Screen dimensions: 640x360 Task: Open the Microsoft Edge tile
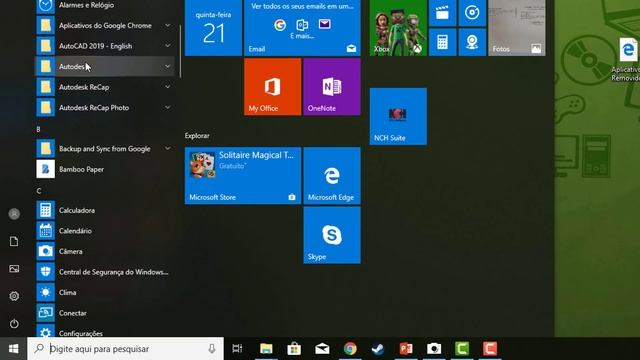(x=332, y=176)
